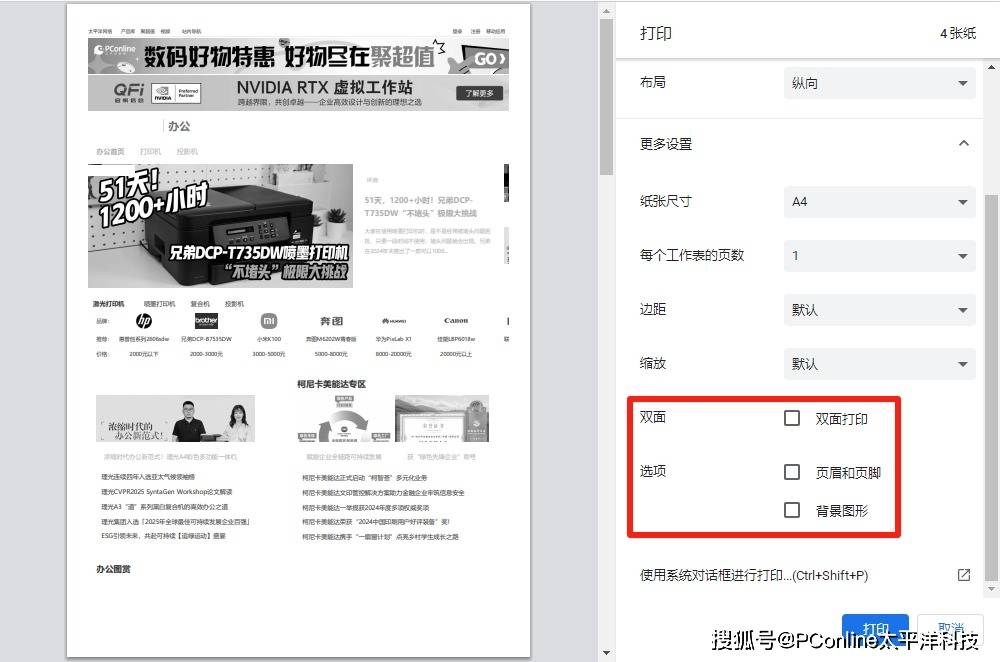Open the 布局 dropdown showing 纵向
This screenshot has height=662, width=1000.
(879, 83)
